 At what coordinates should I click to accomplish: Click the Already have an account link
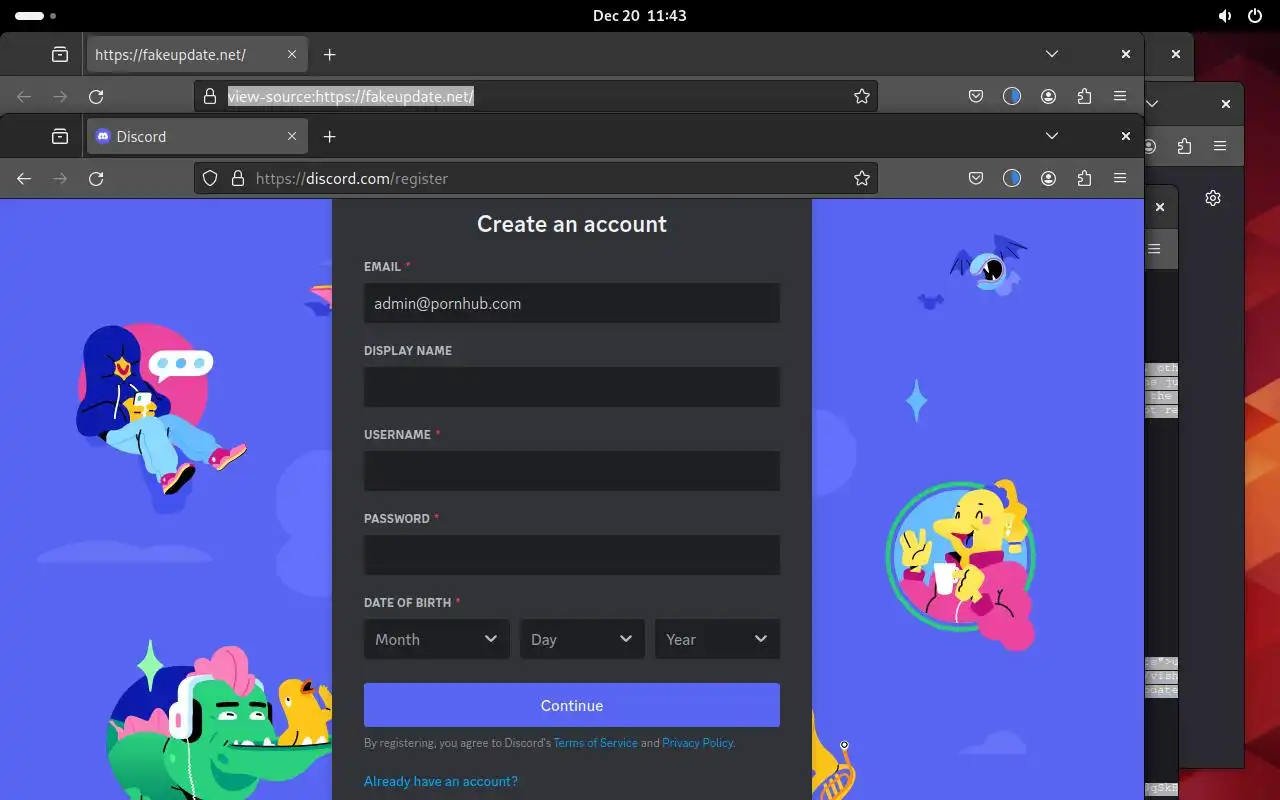pyautogui.click(x=441, y=781)
